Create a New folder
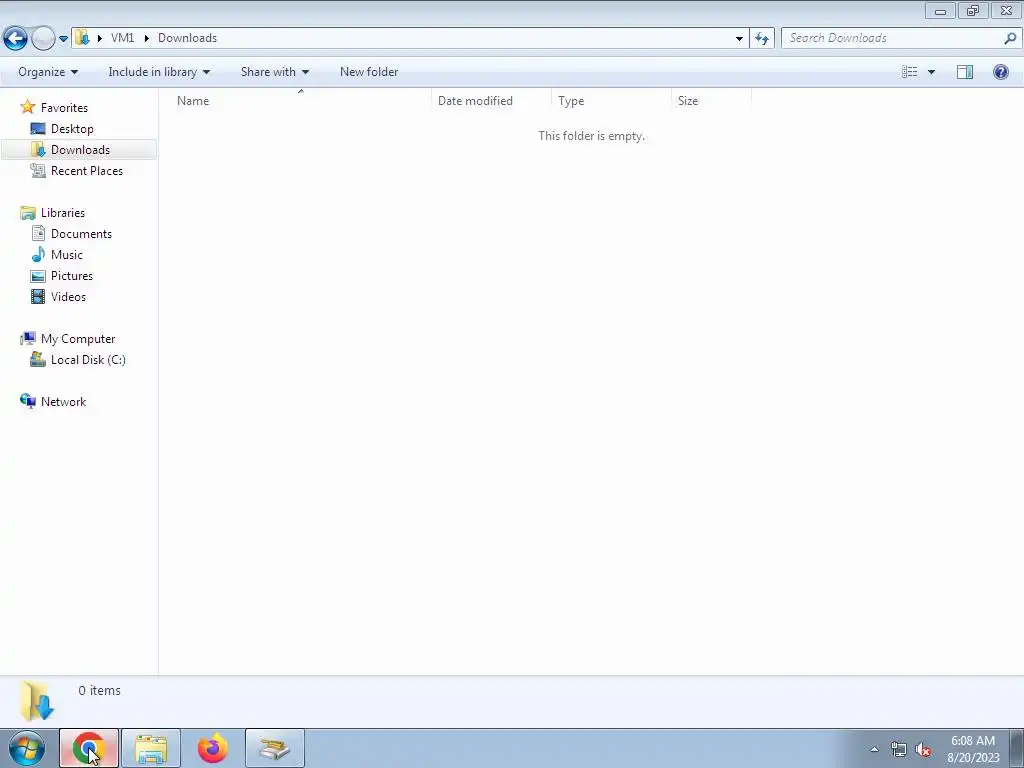Image resolution: width=1024 pixels, height=768 pixels. click(x=369, y=72)
